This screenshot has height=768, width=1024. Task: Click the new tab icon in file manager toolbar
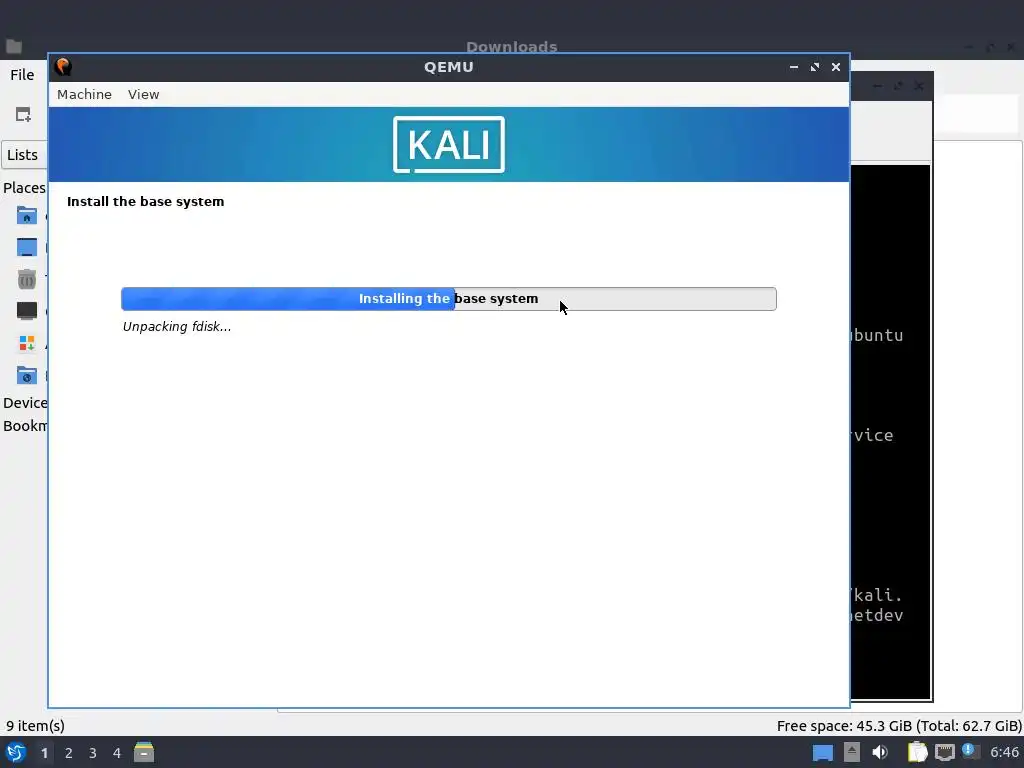[24, 114]
